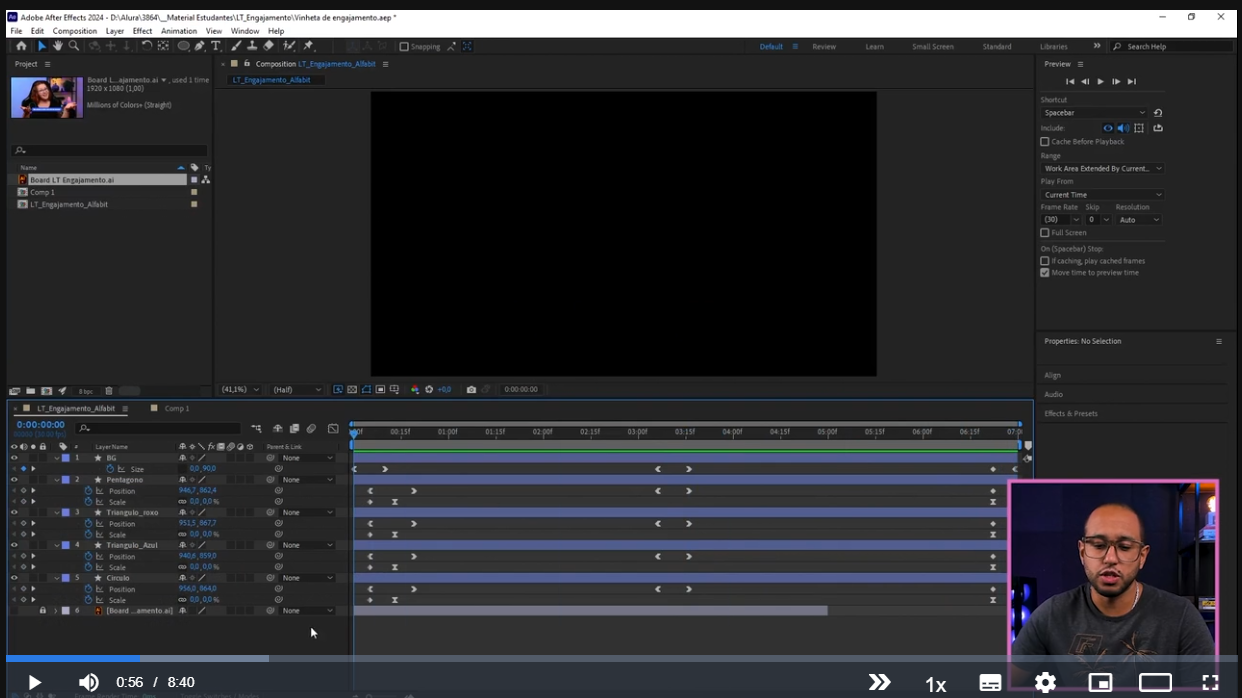Click the Home icon in toolbar
This screenshot has height=698, width=1242.
pyautogui.click(x=21, y=46)
